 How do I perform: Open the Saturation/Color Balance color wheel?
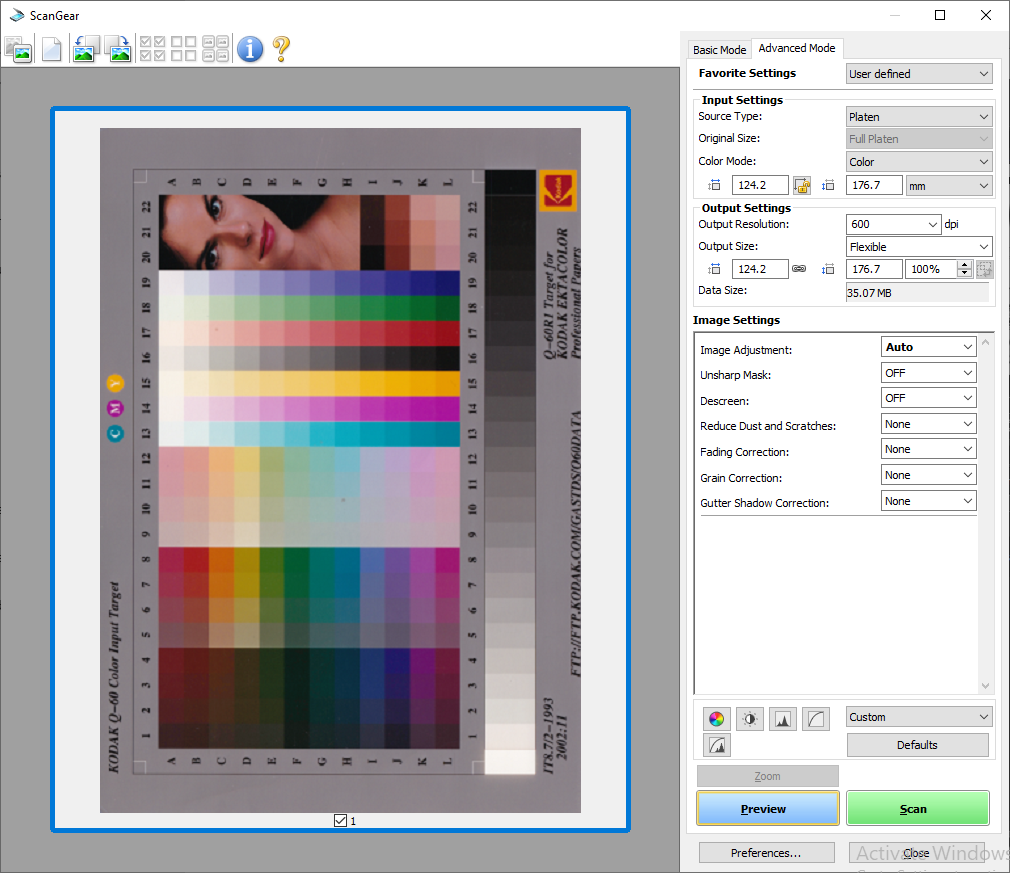click(716, 718)
